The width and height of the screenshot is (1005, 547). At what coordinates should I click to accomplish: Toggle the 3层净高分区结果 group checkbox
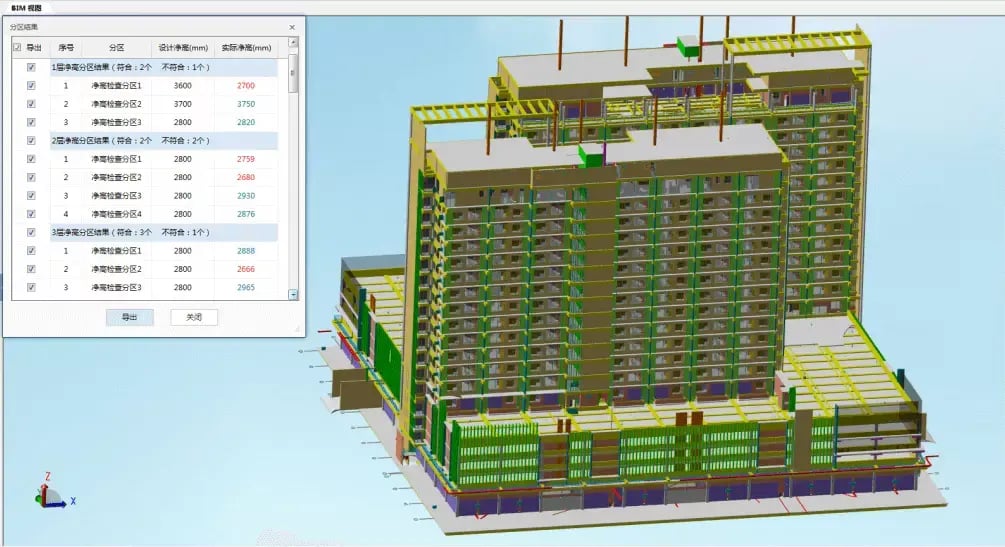(31, 232)
